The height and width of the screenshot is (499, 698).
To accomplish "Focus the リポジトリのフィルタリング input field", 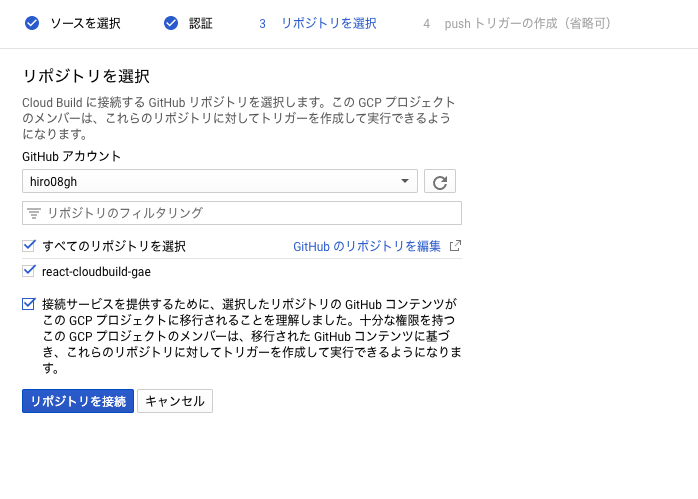I will click(242, 213).
